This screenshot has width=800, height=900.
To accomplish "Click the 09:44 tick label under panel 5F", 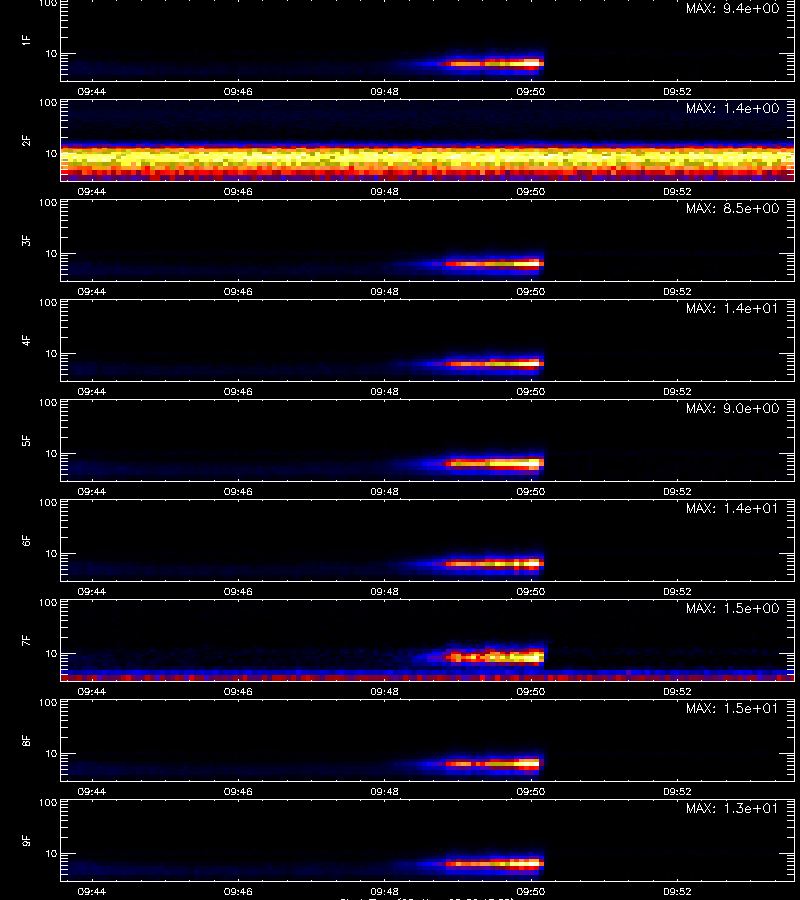I will [x=92, y=491].
